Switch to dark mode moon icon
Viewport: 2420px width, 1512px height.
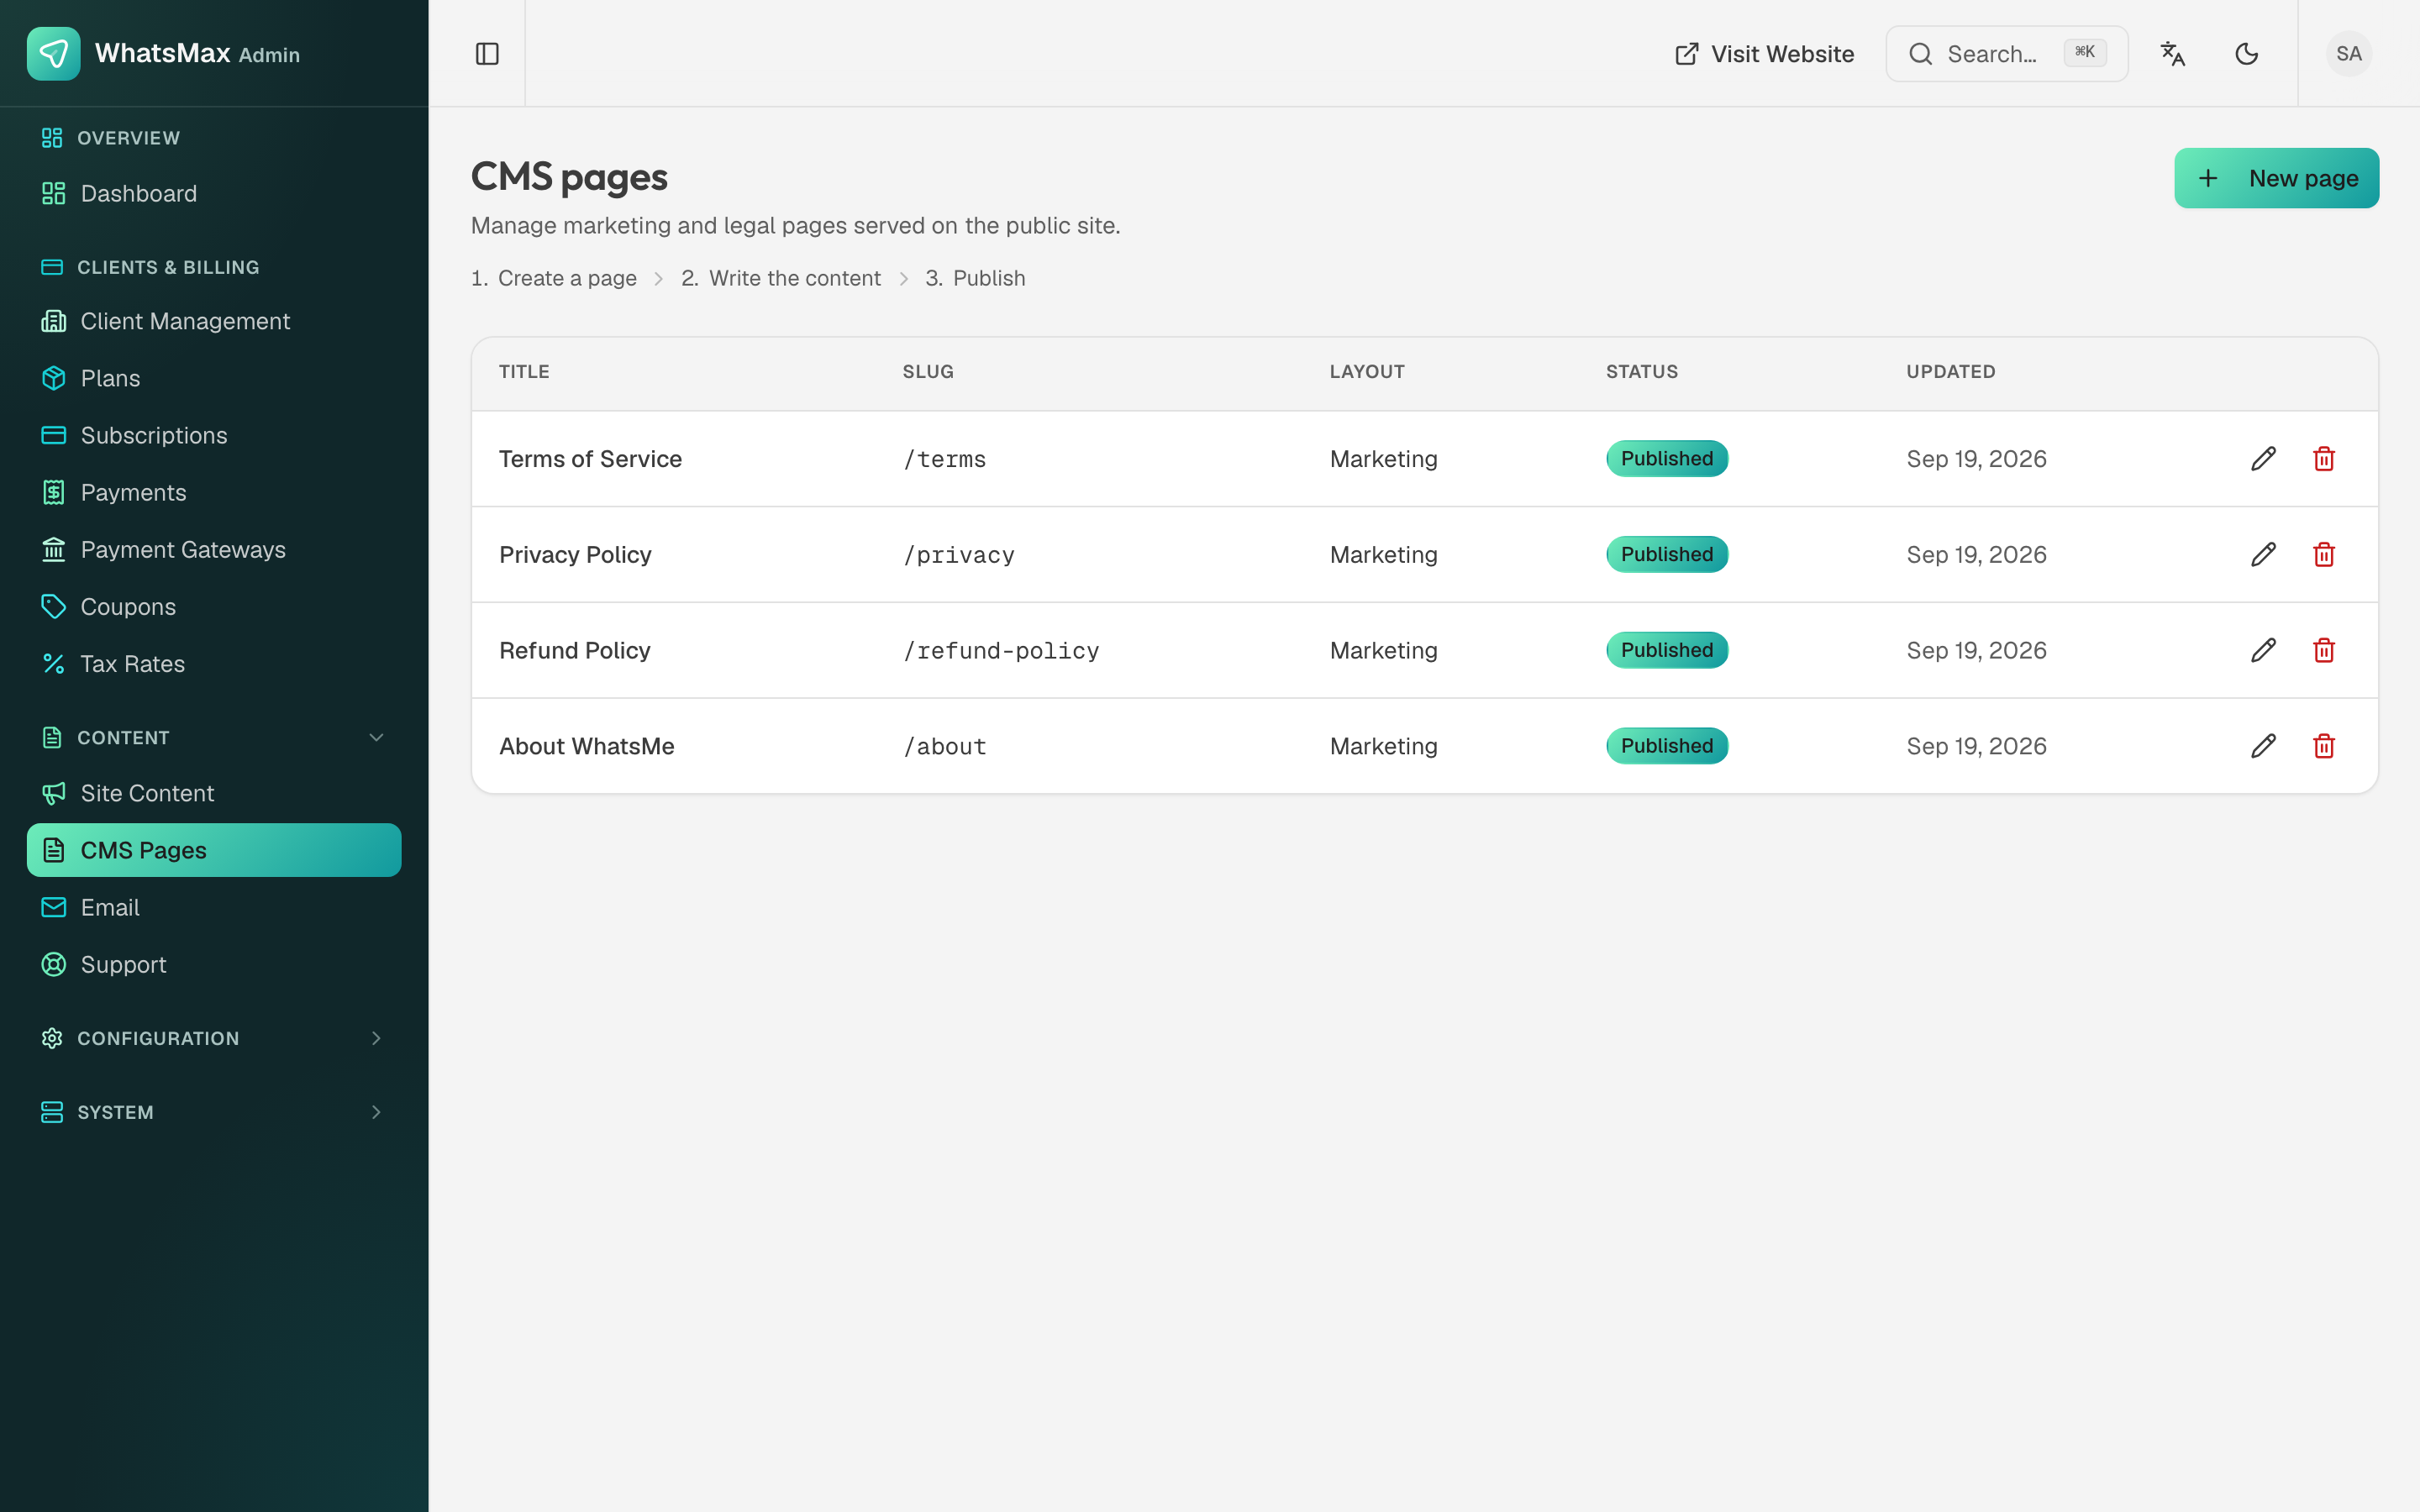[x=2247, y=54]
